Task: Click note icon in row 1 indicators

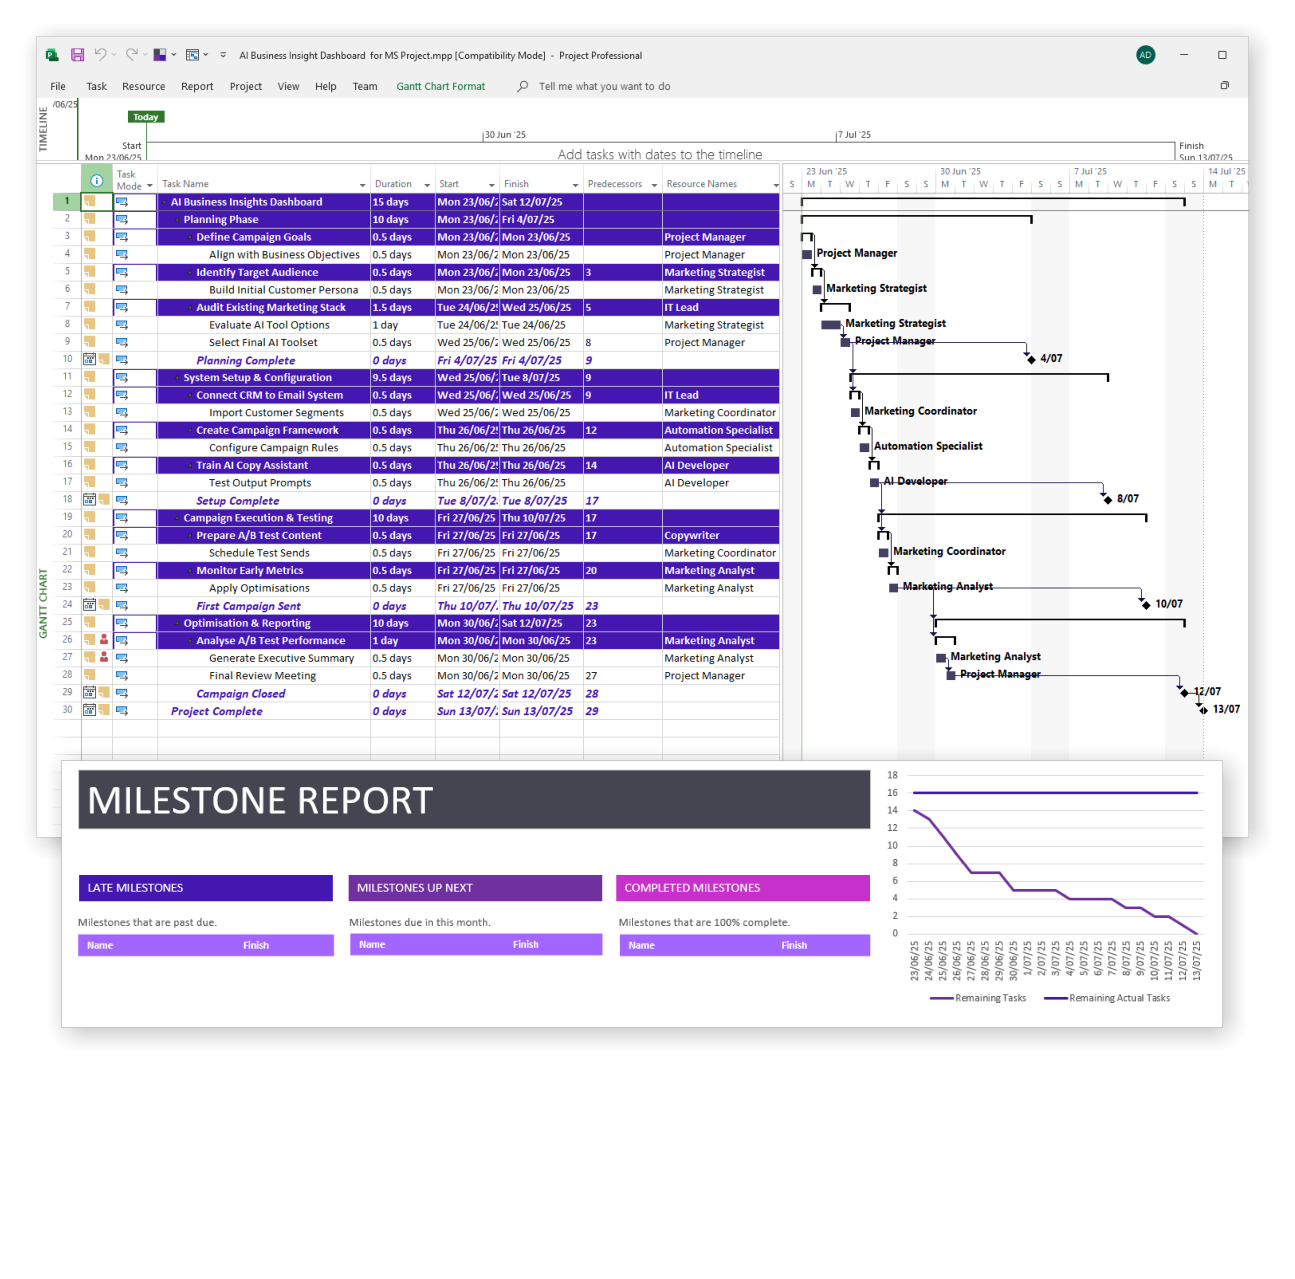Action: [x=89, y=202]
